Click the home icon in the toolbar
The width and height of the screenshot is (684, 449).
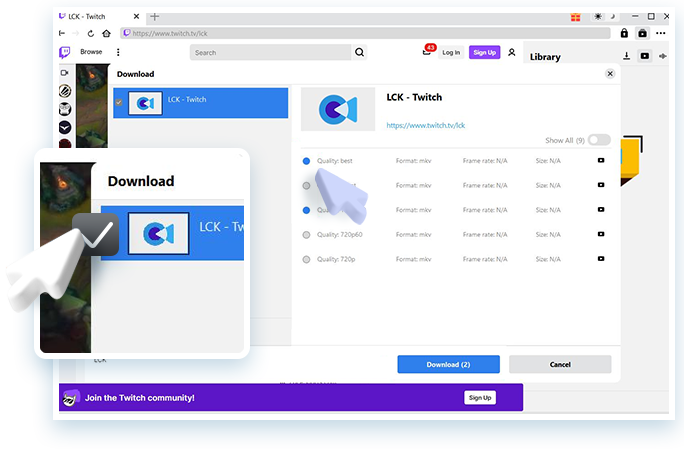click(106, 33)
